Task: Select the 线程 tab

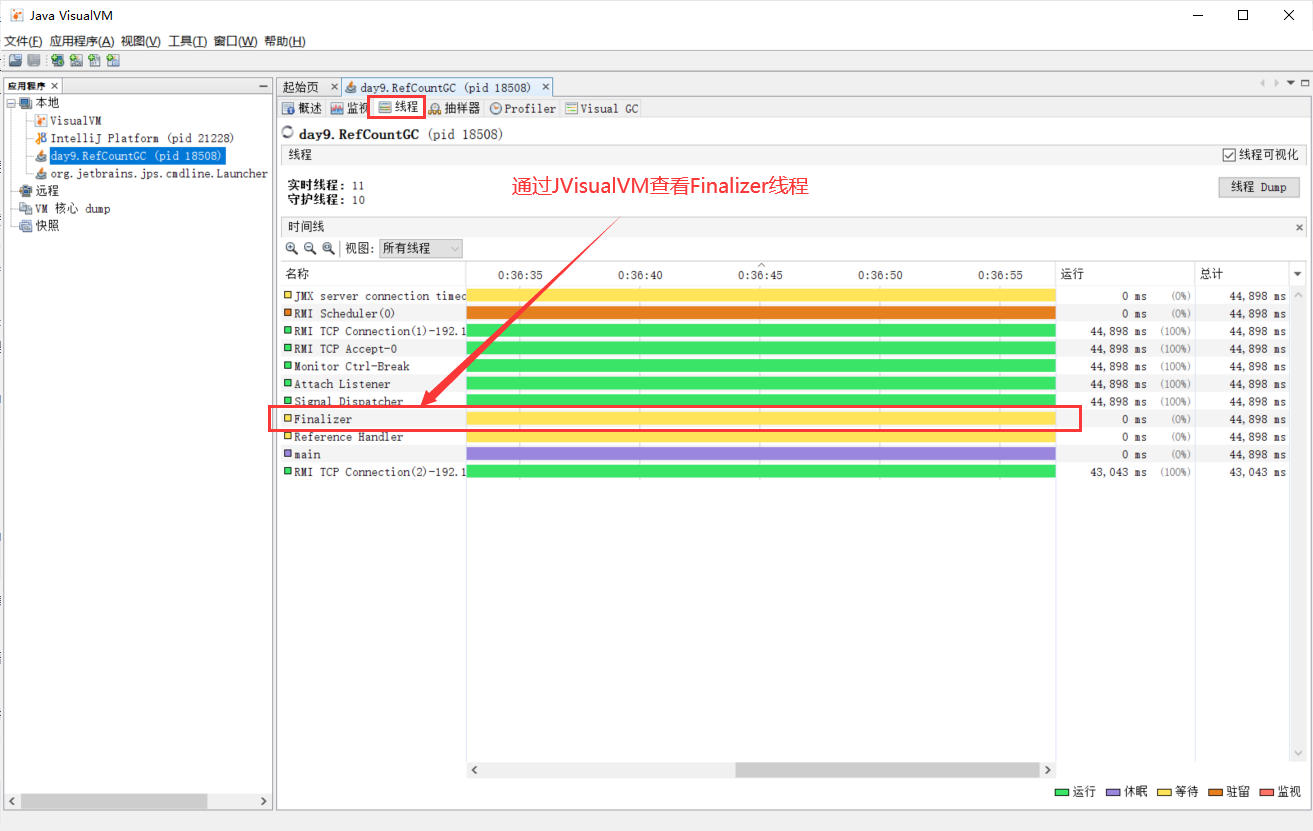Action: click(x=398, y=107)
